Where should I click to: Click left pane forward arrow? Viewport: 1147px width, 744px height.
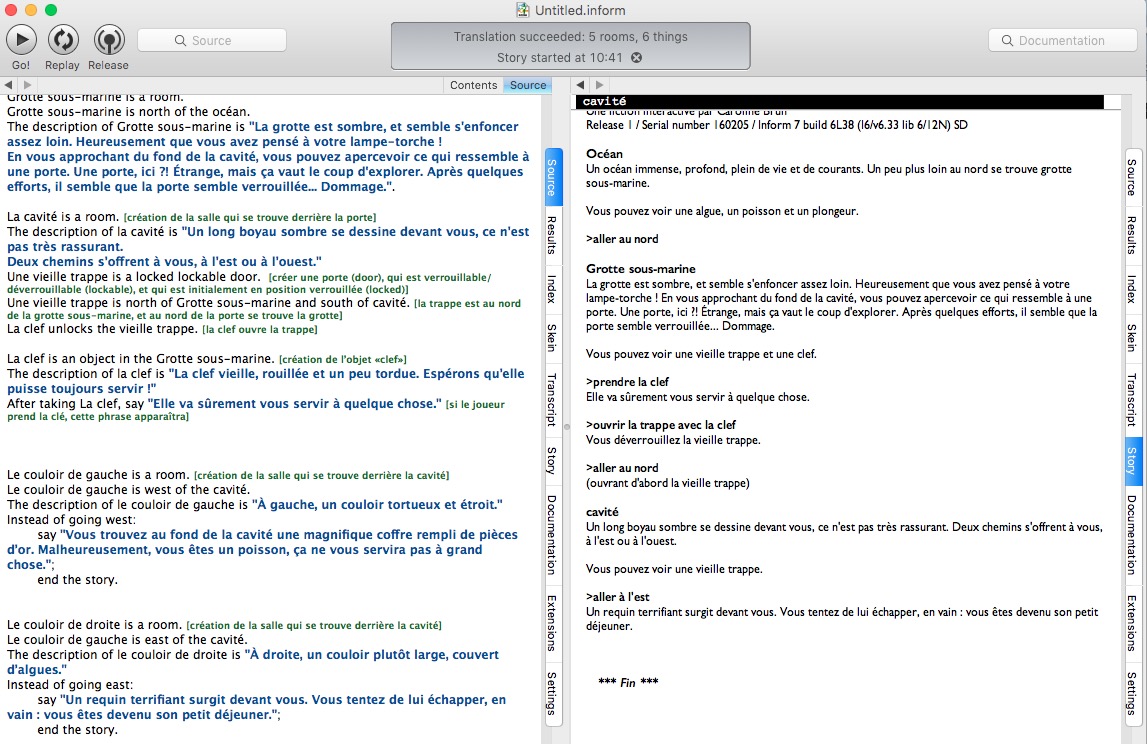27,85
